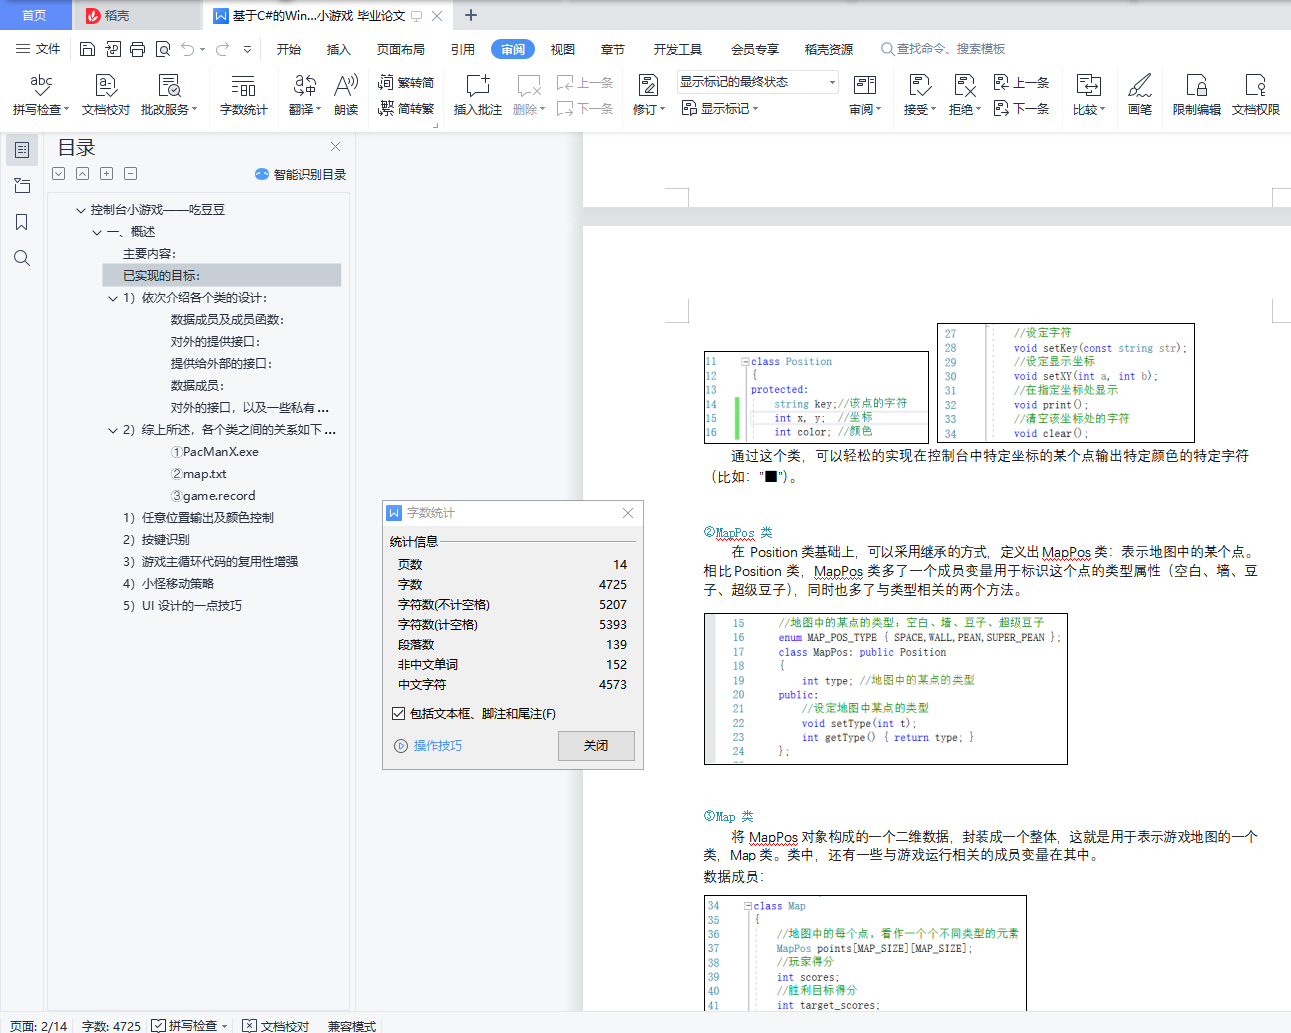Click the 页面: 2/14 status bar indicator
The image size is (1291, 1033).
(x=39, y=1026)
